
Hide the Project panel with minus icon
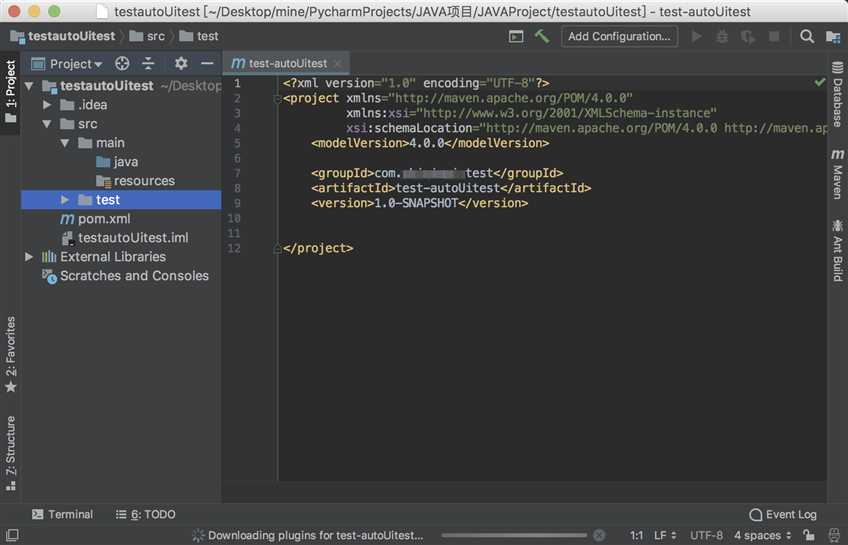coord(207,64)
